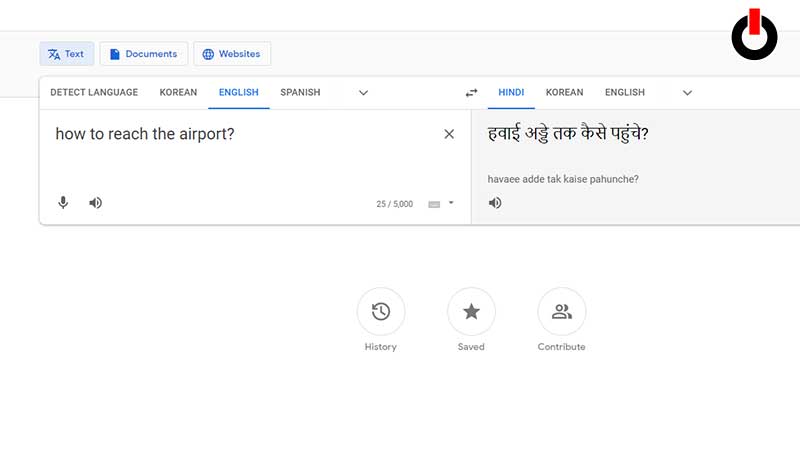This screenshot has height=450, width=800.
Task: Select English as target language
Action: [625, 92]
